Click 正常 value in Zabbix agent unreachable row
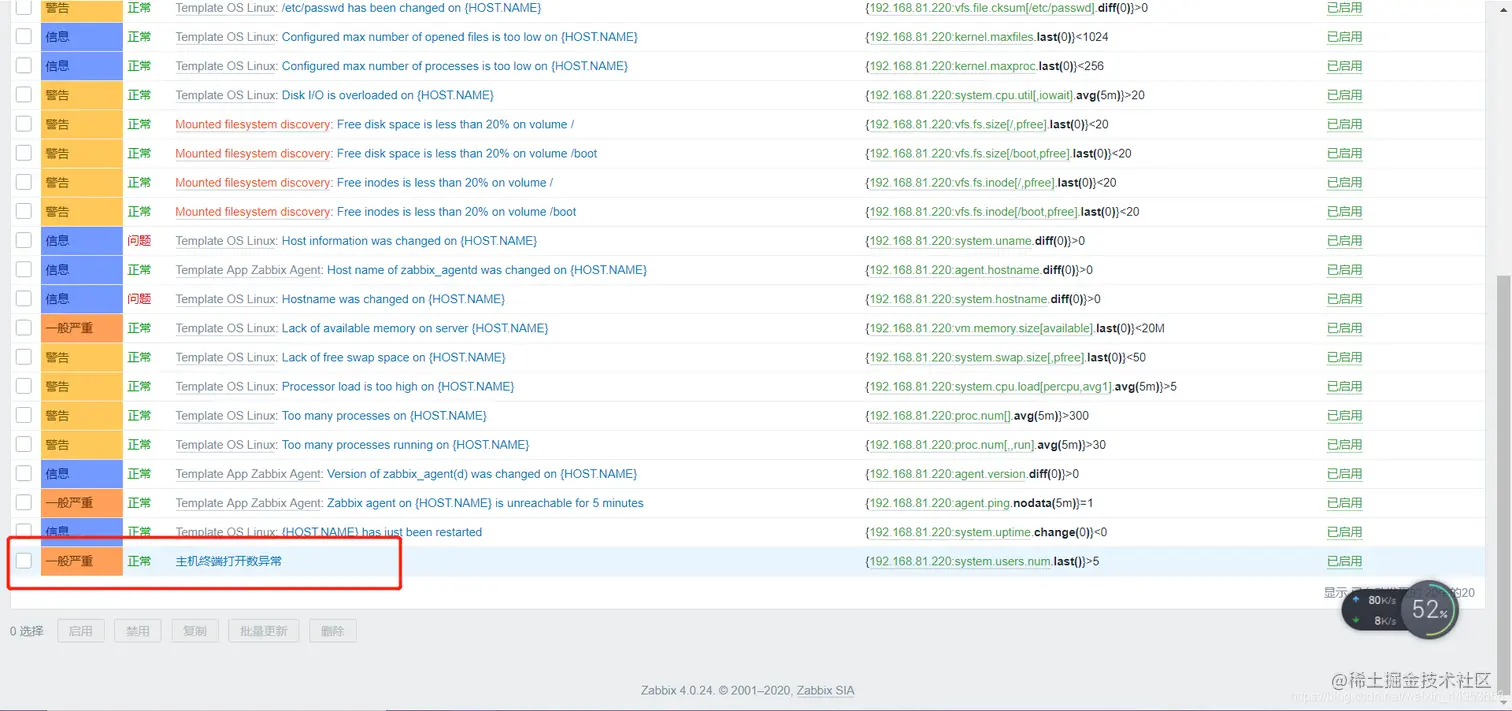The height and width of the screenshot is (711, 1512). coord(139,503)
